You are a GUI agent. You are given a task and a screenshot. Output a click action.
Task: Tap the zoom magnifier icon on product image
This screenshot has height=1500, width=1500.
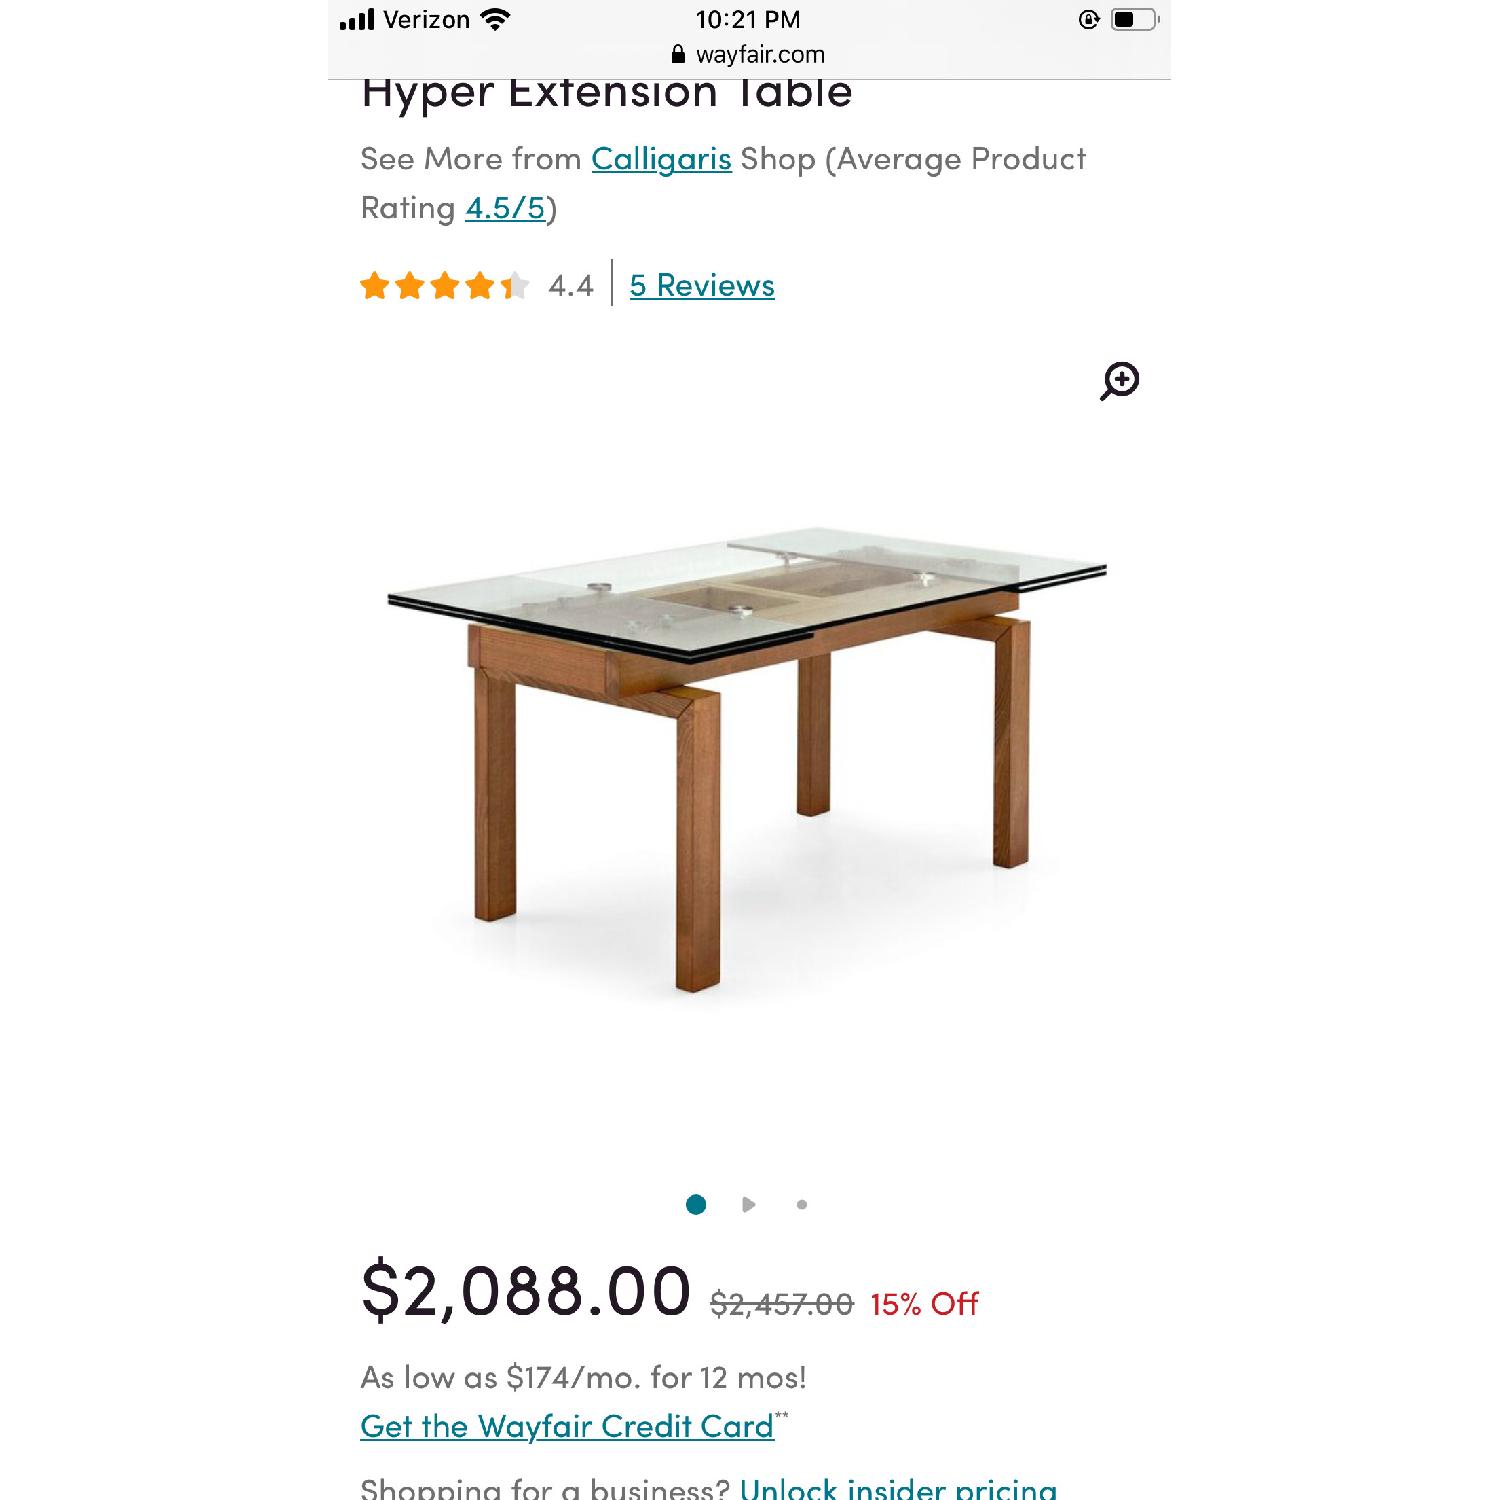[x=1122, y=381]
